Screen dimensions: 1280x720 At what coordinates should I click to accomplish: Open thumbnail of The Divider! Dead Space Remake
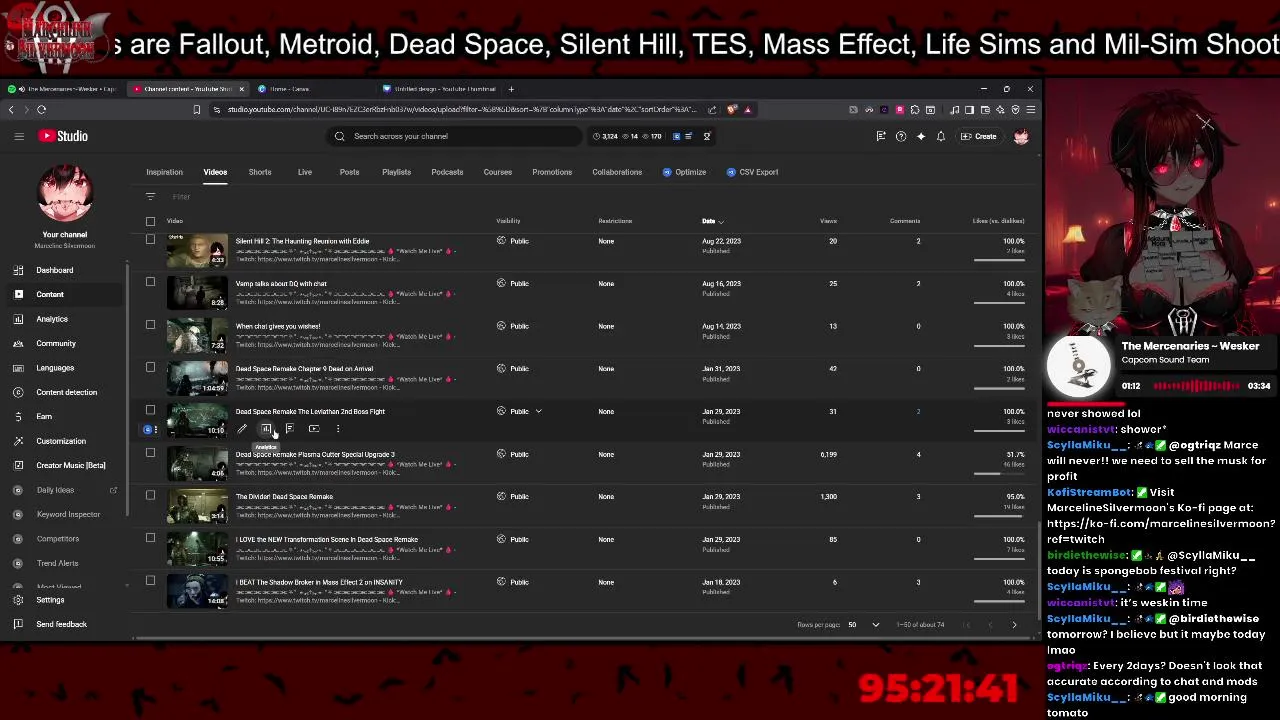[x=197, y=506]
